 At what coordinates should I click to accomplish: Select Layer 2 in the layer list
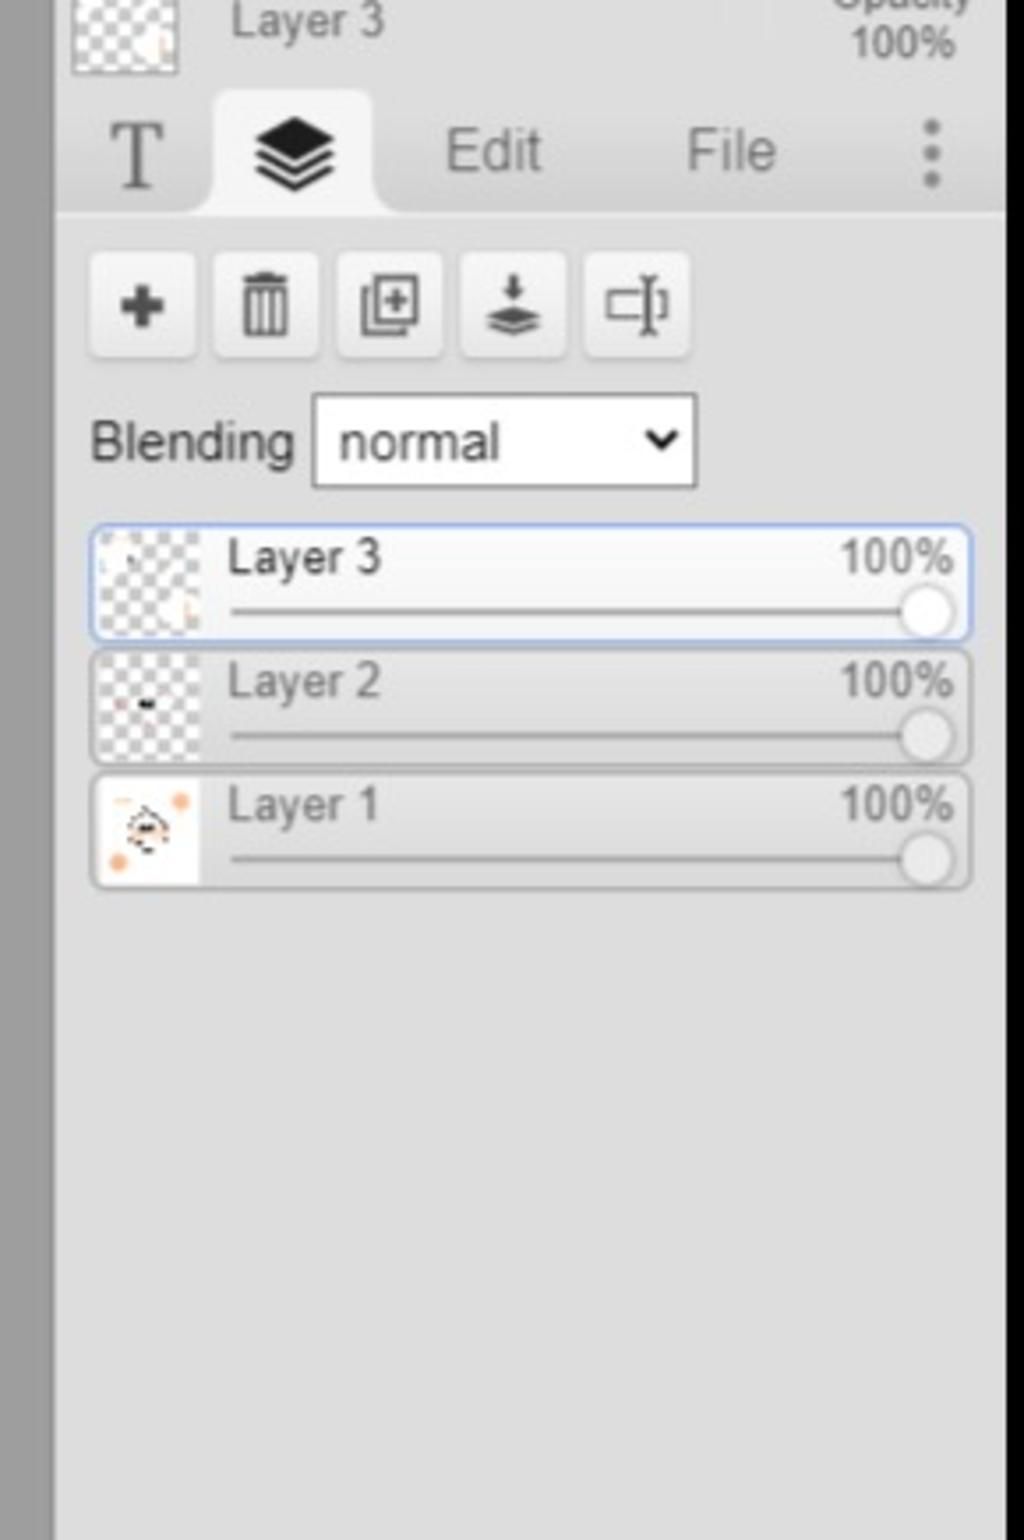point(530,708)
